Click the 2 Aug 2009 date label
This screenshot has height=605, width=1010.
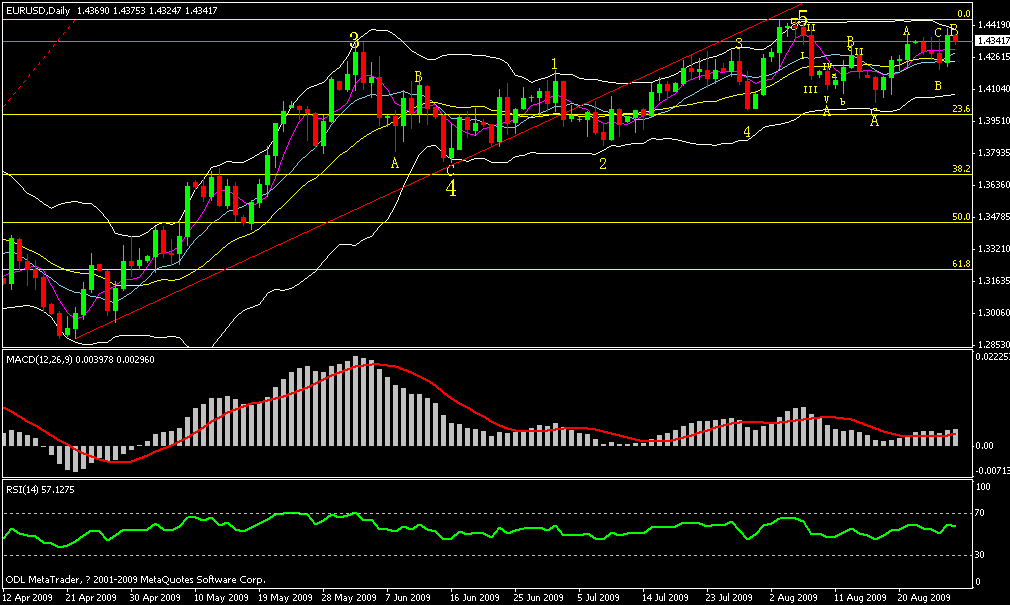click(794, 597)
